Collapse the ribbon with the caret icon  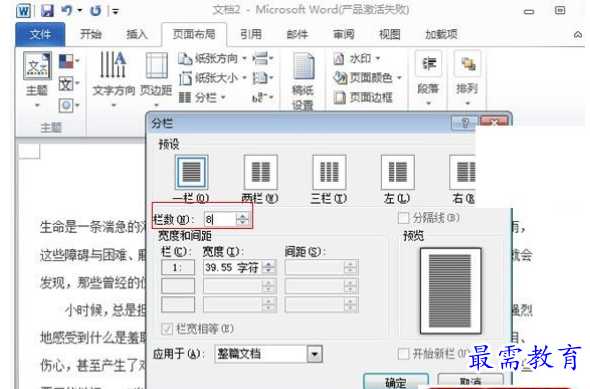(577, 35)
